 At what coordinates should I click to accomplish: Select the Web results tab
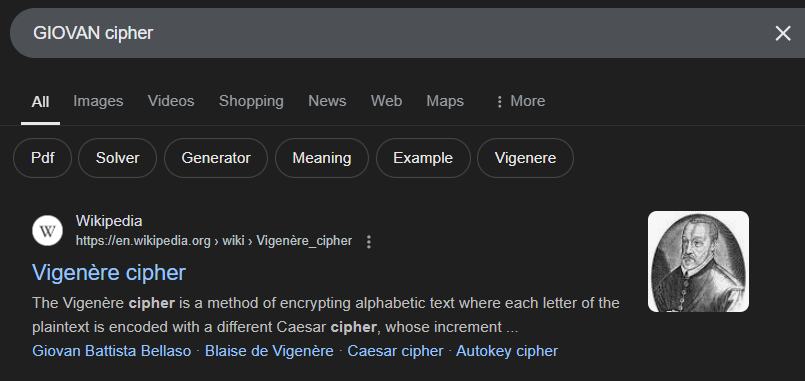tap(386, 101)
